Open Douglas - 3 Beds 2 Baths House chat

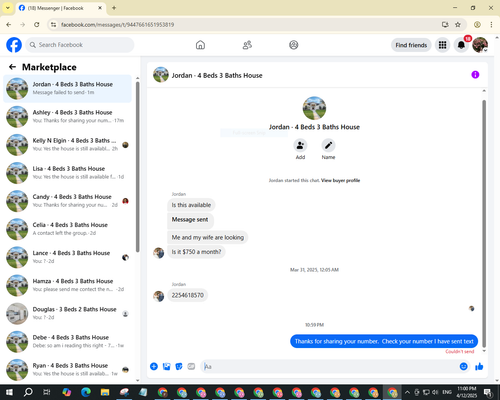click(x=67, y=313)
